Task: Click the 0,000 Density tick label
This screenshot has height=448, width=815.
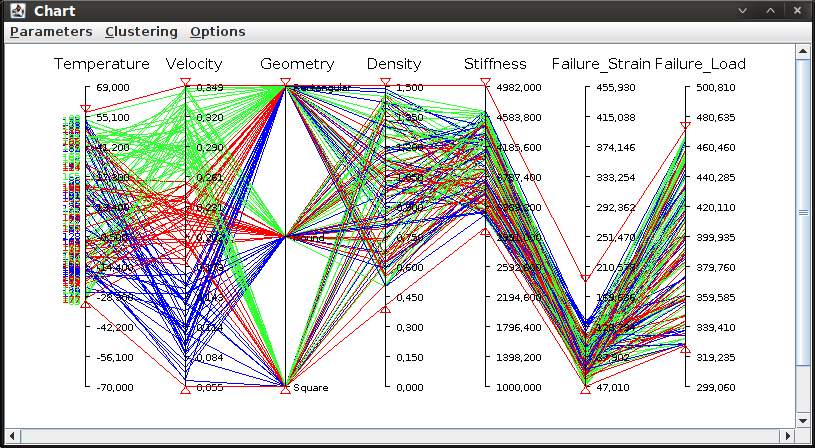Action: pyautogui.click(x=409, y=388)
